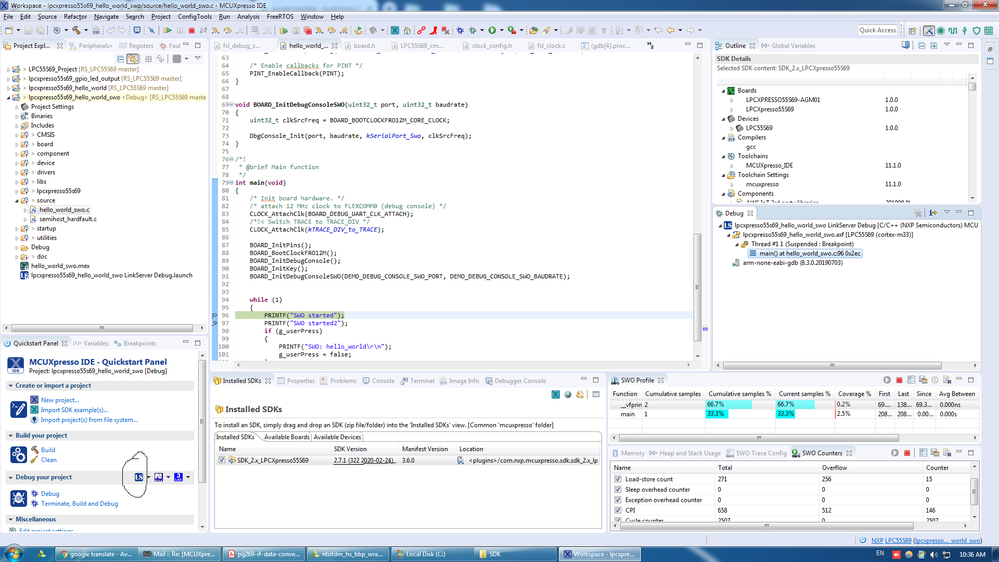999x562 pixels.
Task: Click the Import SDK example(s) link
Action: point(75,410)
